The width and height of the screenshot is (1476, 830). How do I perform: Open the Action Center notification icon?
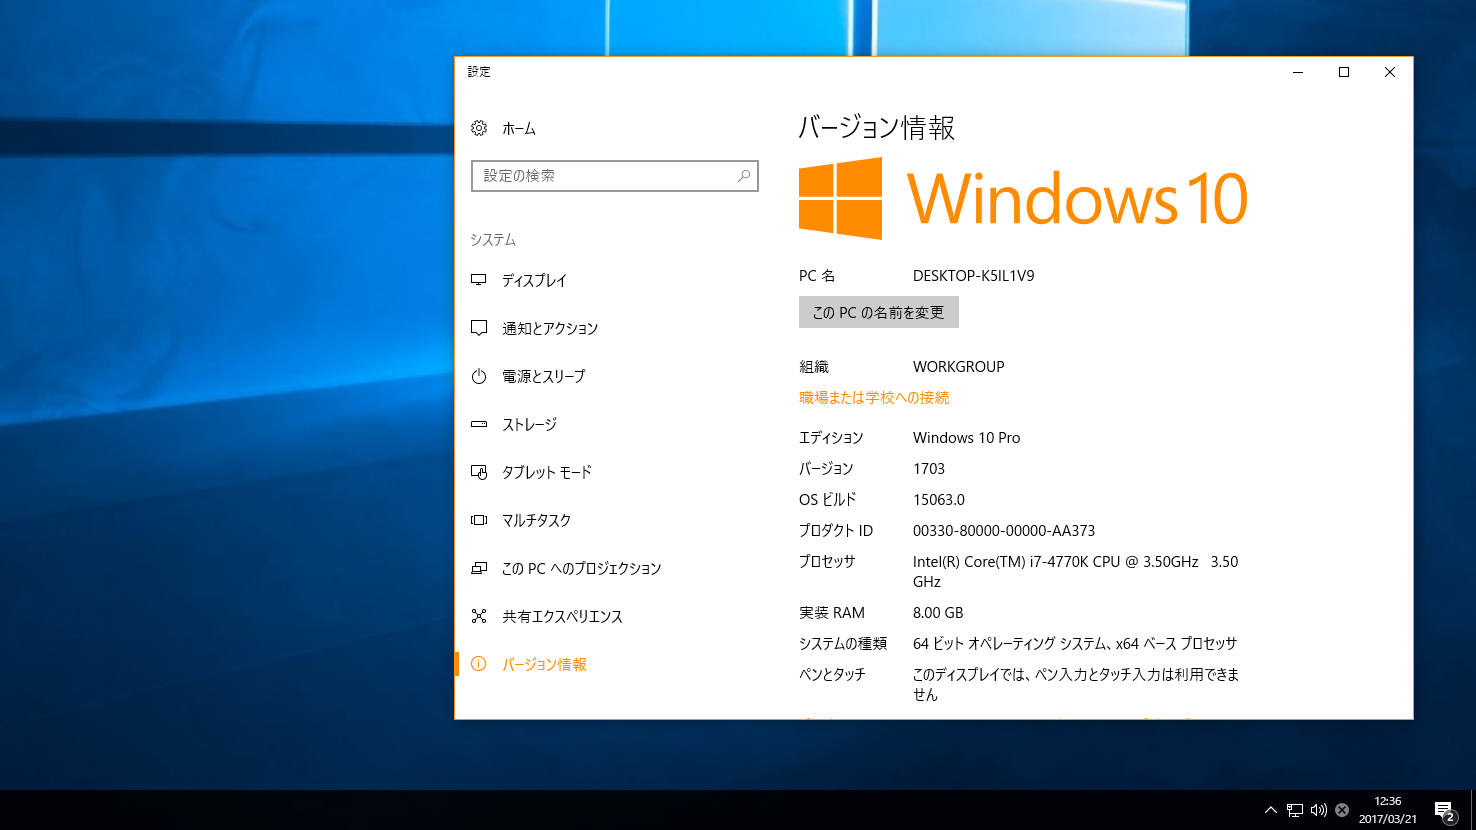coord(1444,811)
